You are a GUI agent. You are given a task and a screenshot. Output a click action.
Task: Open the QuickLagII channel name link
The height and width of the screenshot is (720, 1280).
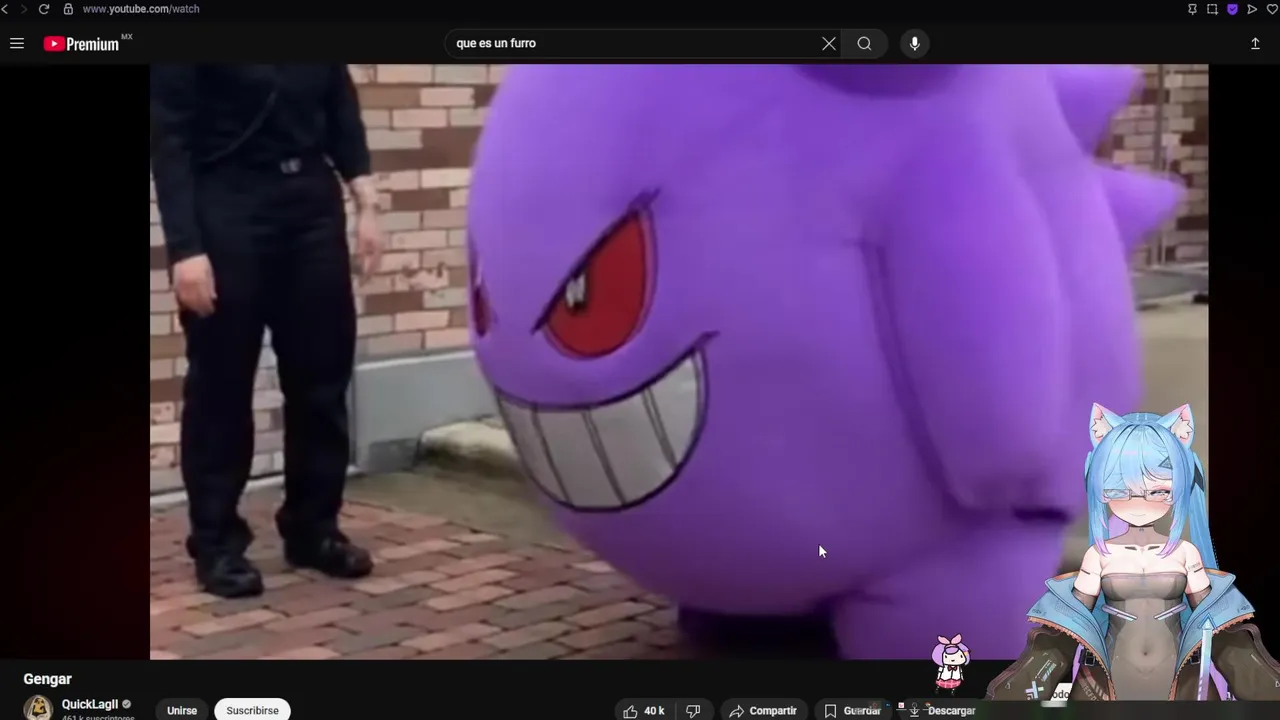pyautogui.click(x=90, y=704)
